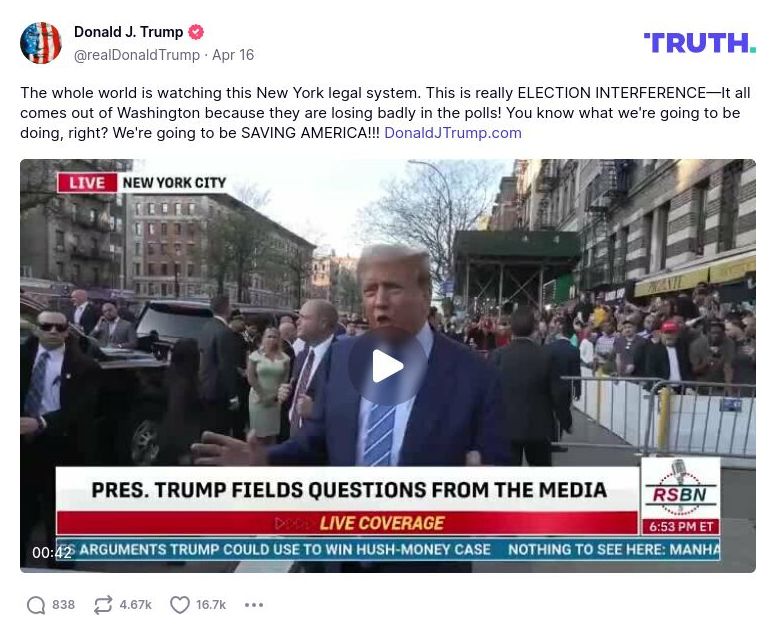Open the DonaldJTrump.com link

(453, 133)
